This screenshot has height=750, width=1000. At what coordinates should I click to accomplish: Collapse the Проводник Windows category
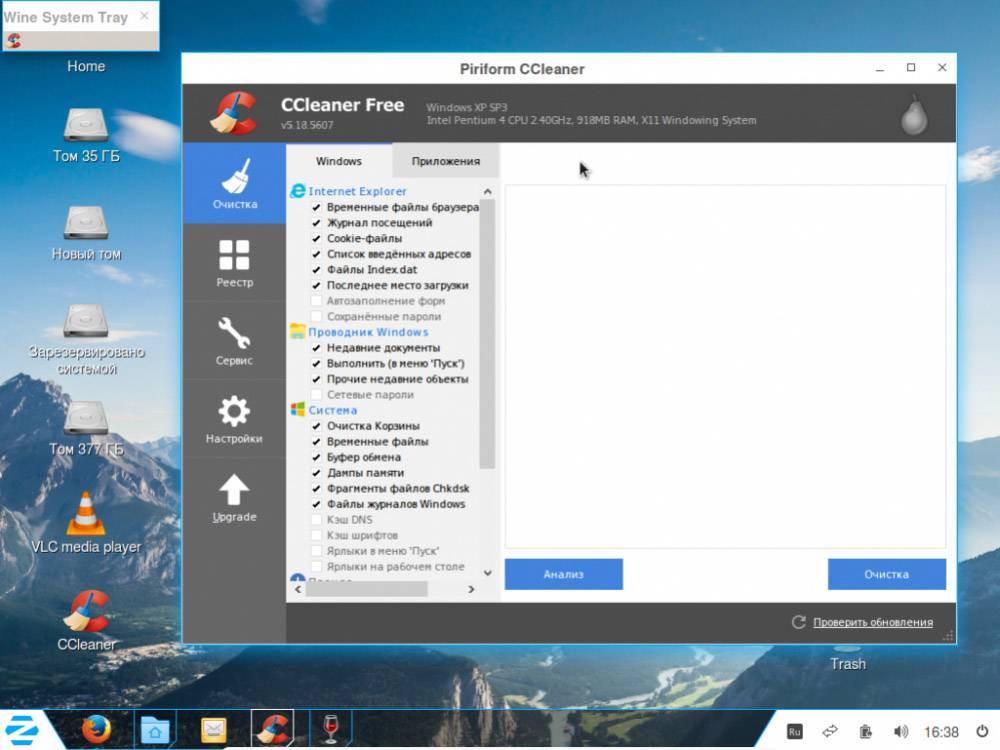(x=367, y=332)
